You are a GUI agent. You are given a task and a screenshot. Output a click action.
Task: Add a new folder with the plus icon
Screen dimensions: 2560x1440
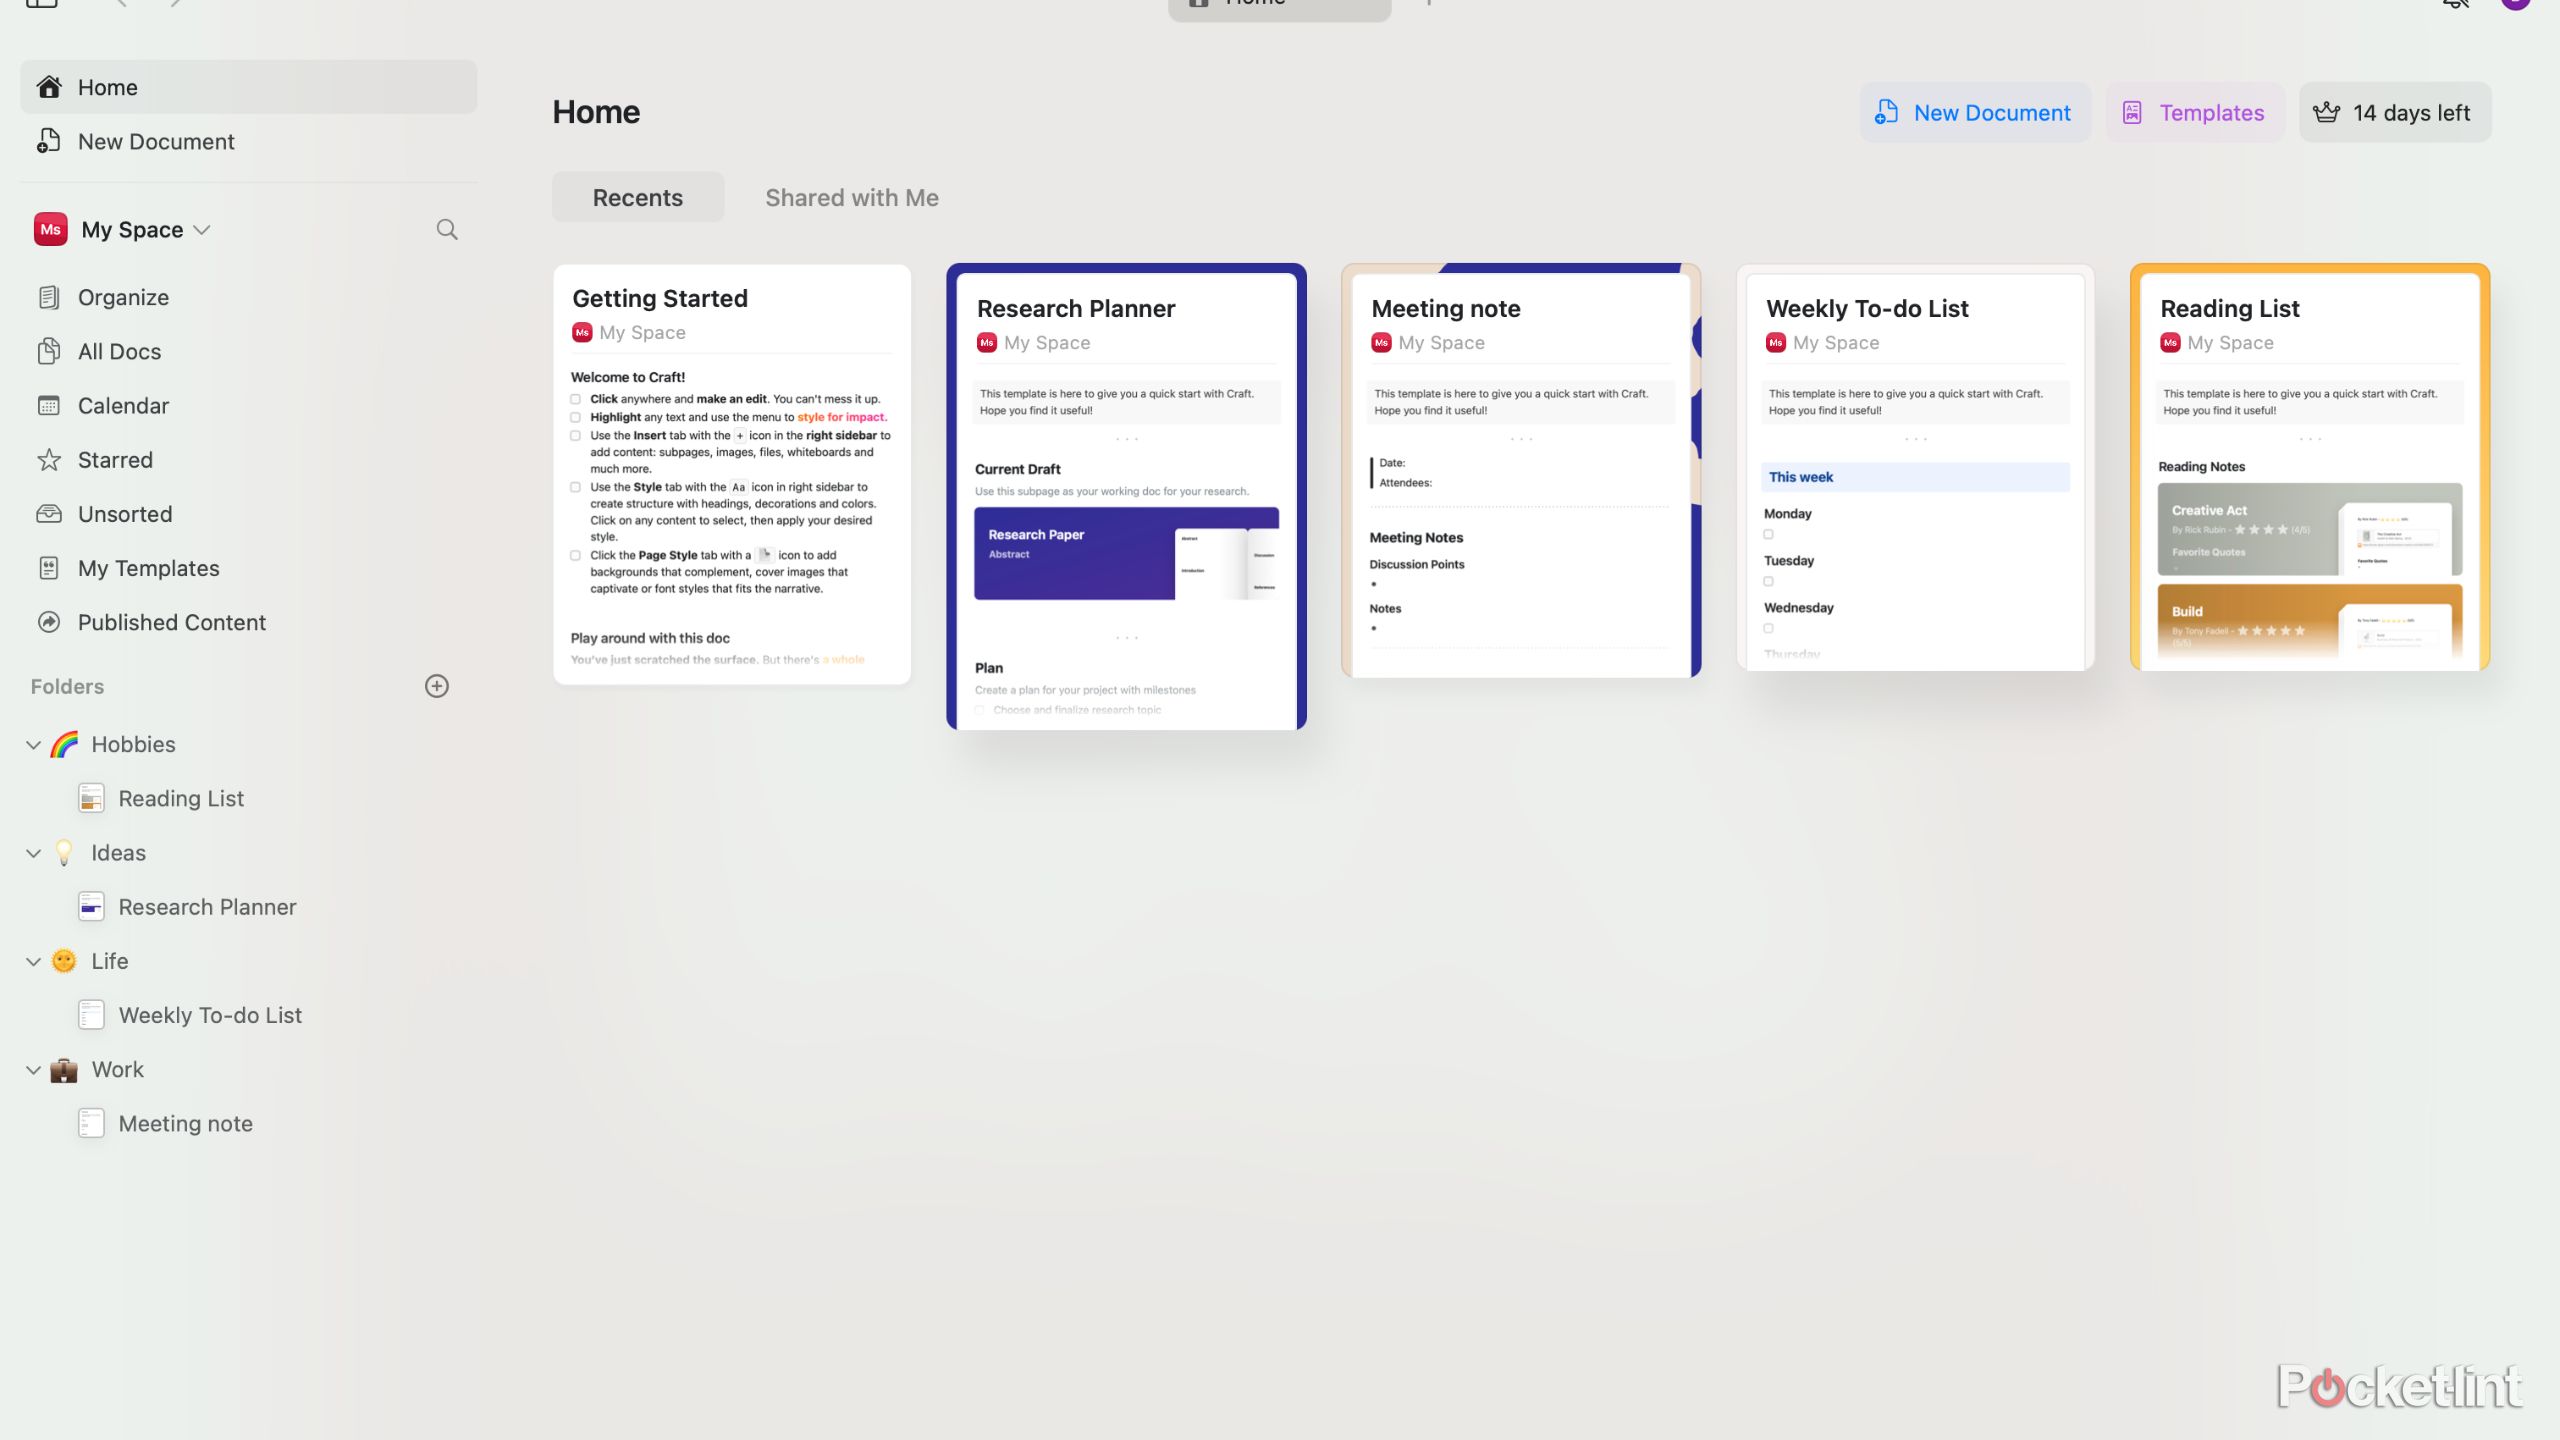[437, 686]
